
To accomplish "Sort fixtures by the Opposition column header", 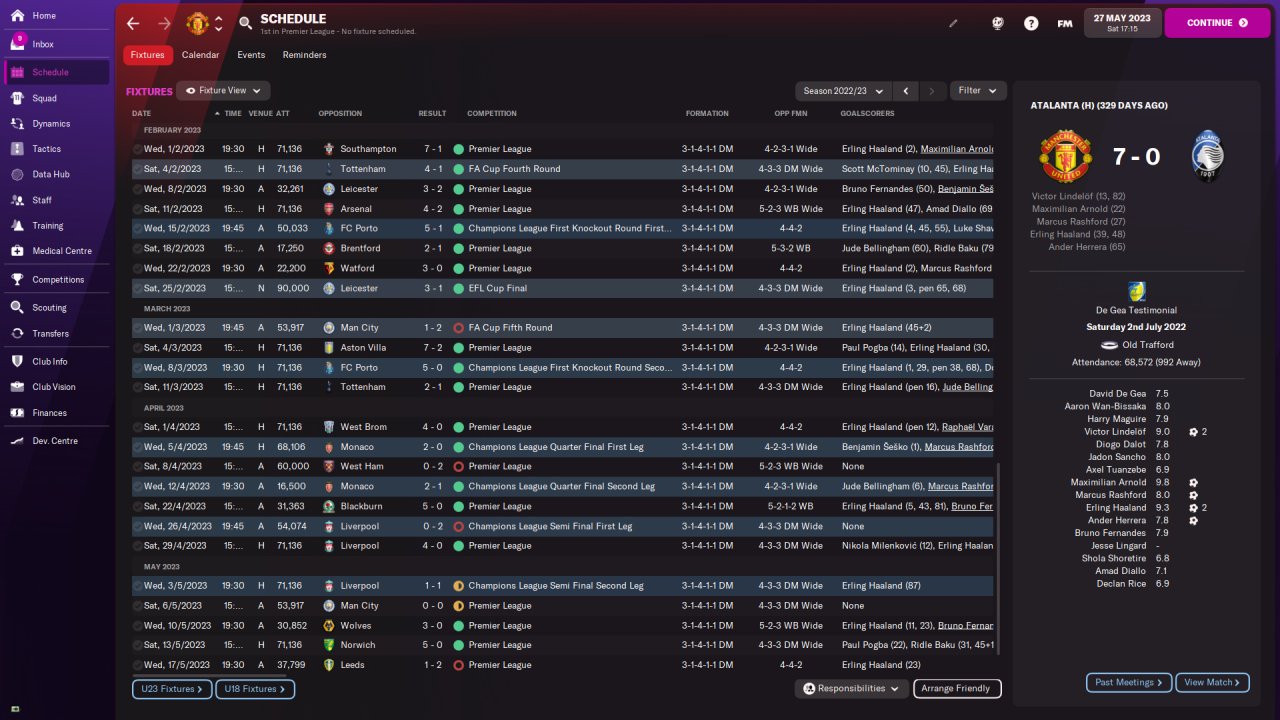I will (340, 114).
